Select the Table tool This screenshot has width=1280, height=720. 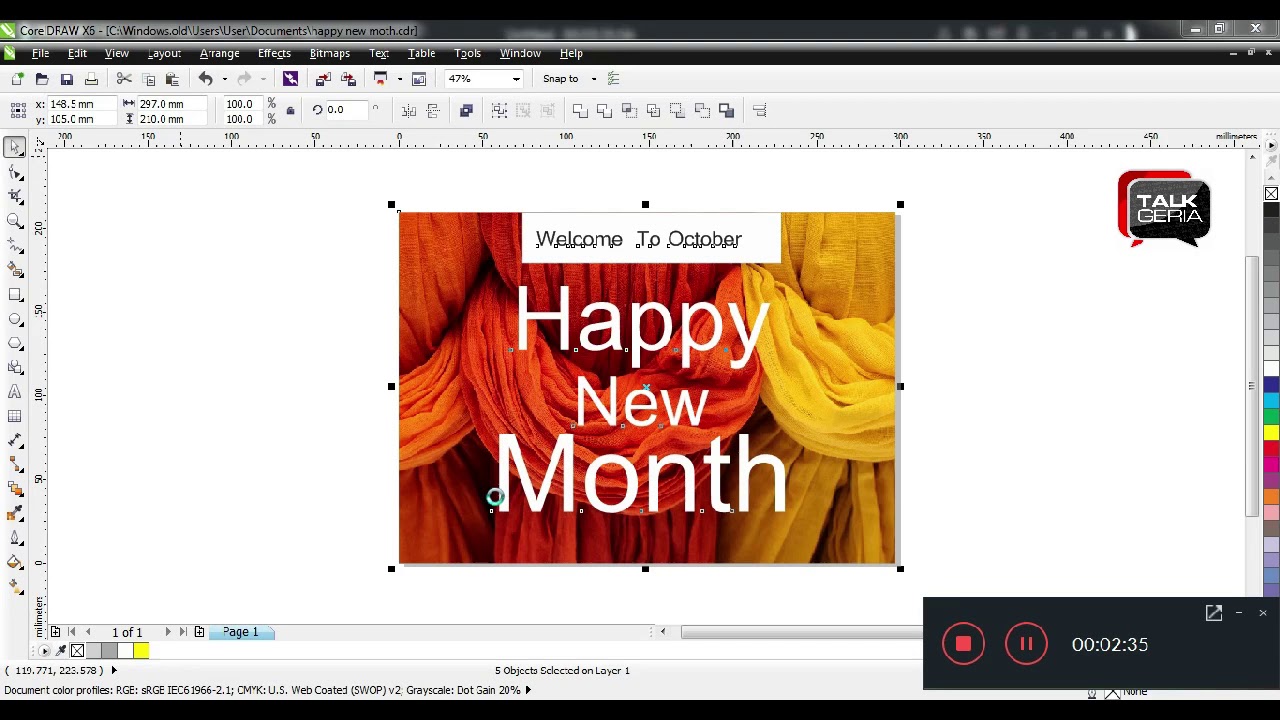click(x=15, y=416)
